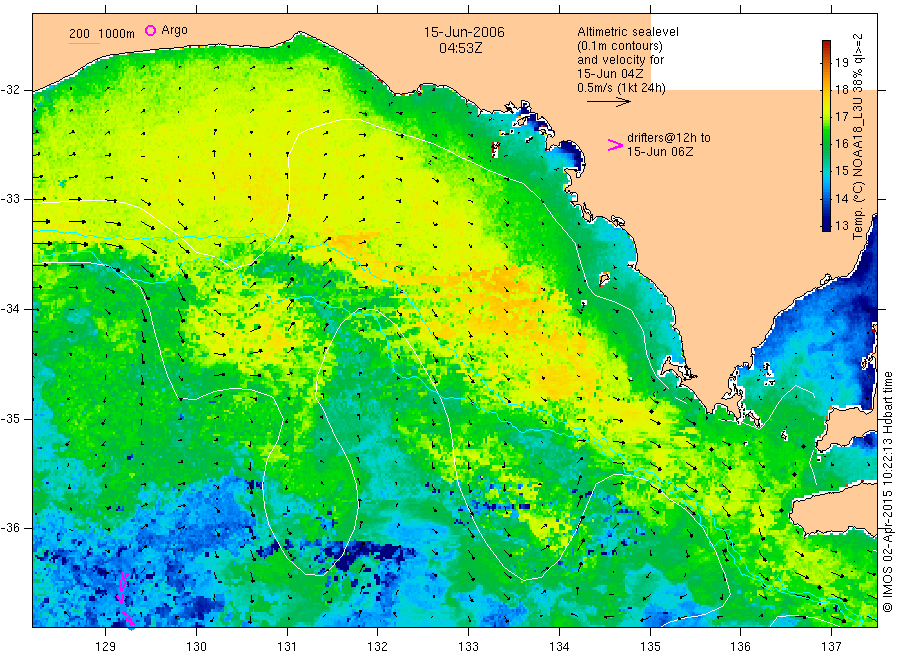Viewport: 900px width, 660px height.
Task: Click the longitude axis label 131
Action: pyautogui.click(x=287, y=647)
